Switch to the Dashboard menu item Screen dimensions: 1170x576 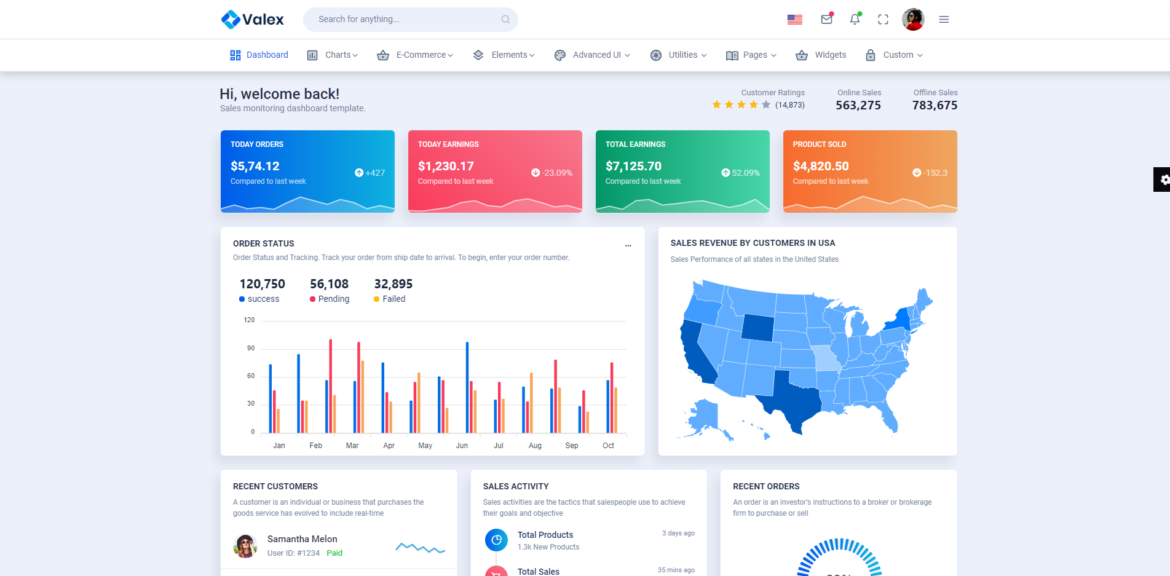tap(258, 55)
